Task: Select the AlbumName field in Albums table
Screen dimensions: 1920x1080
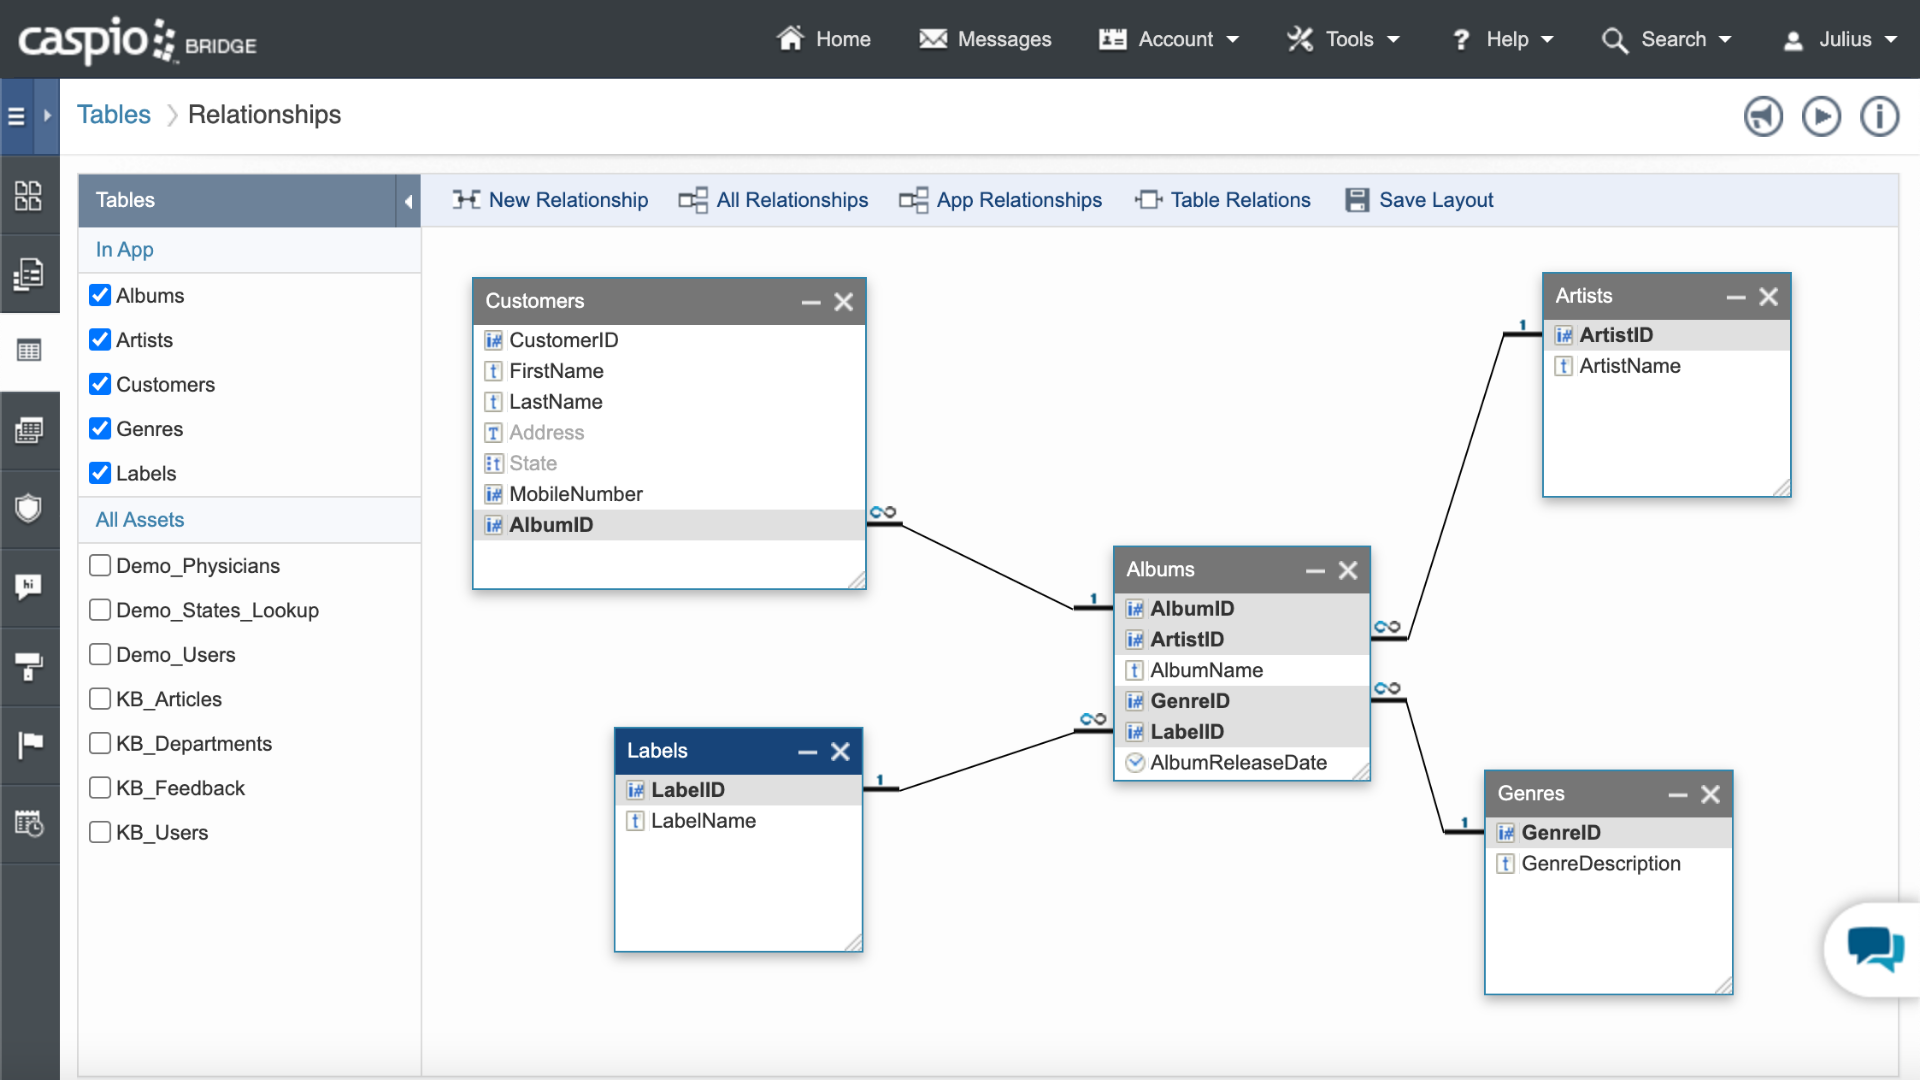Action: 1206,670
